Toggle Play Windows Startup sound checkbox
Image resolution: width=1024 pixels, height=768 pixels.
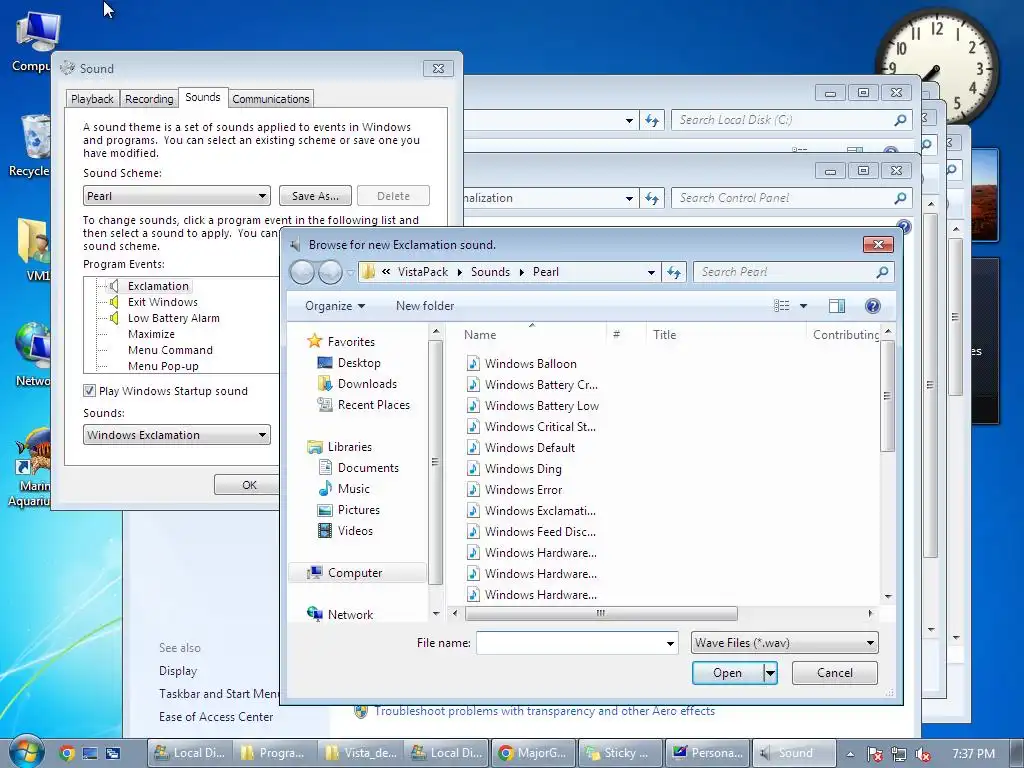click(89, 391)
